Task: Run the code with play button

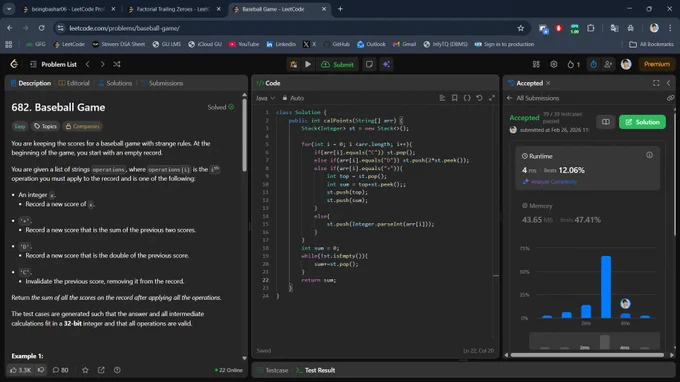Action: (307, 64)
